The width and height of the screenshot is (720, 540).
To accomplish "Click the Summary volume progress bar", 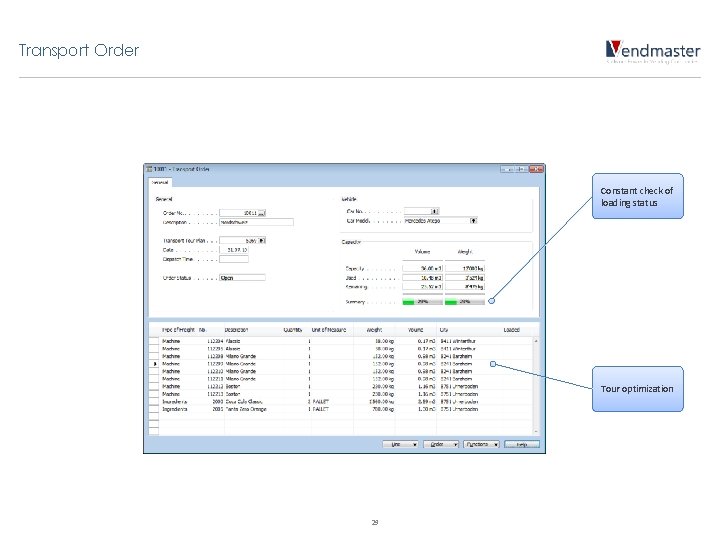I will coord(422,302).
